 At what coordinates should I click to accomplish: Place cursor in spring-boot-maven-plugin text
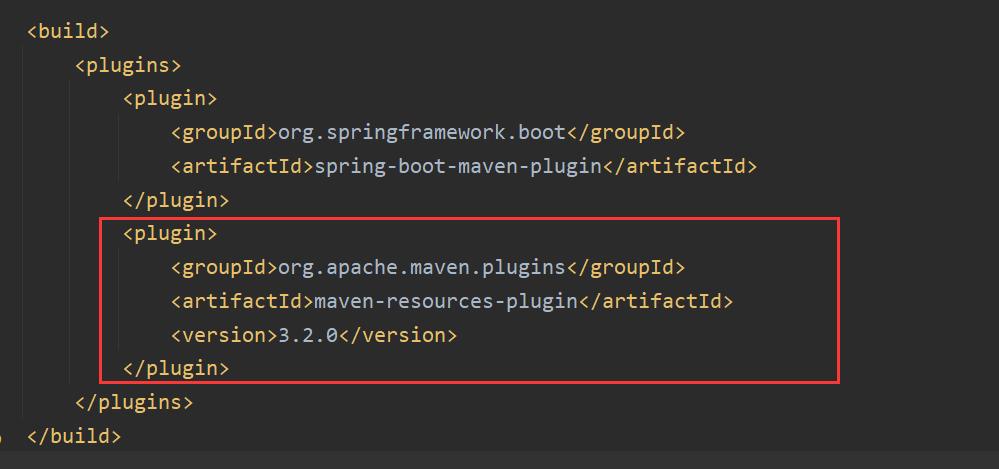tap(458, 166)
